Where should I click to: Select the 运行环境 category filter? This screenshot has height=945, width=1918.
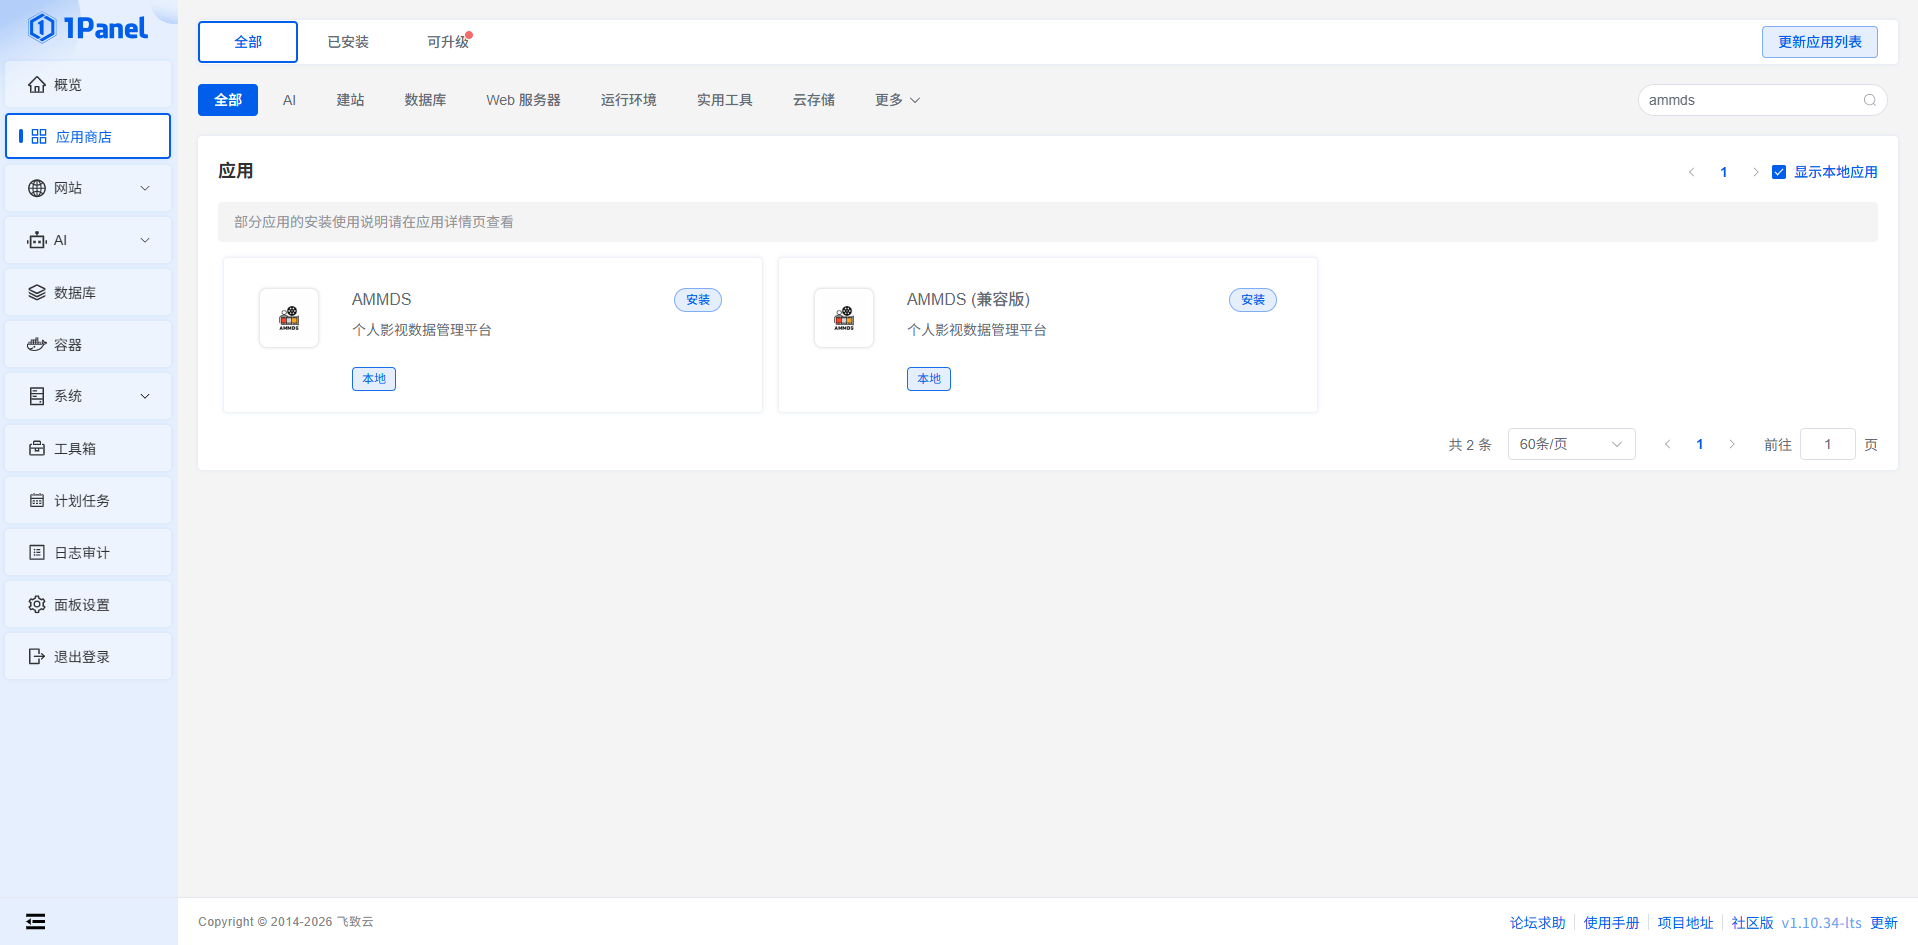click(628, 100)
